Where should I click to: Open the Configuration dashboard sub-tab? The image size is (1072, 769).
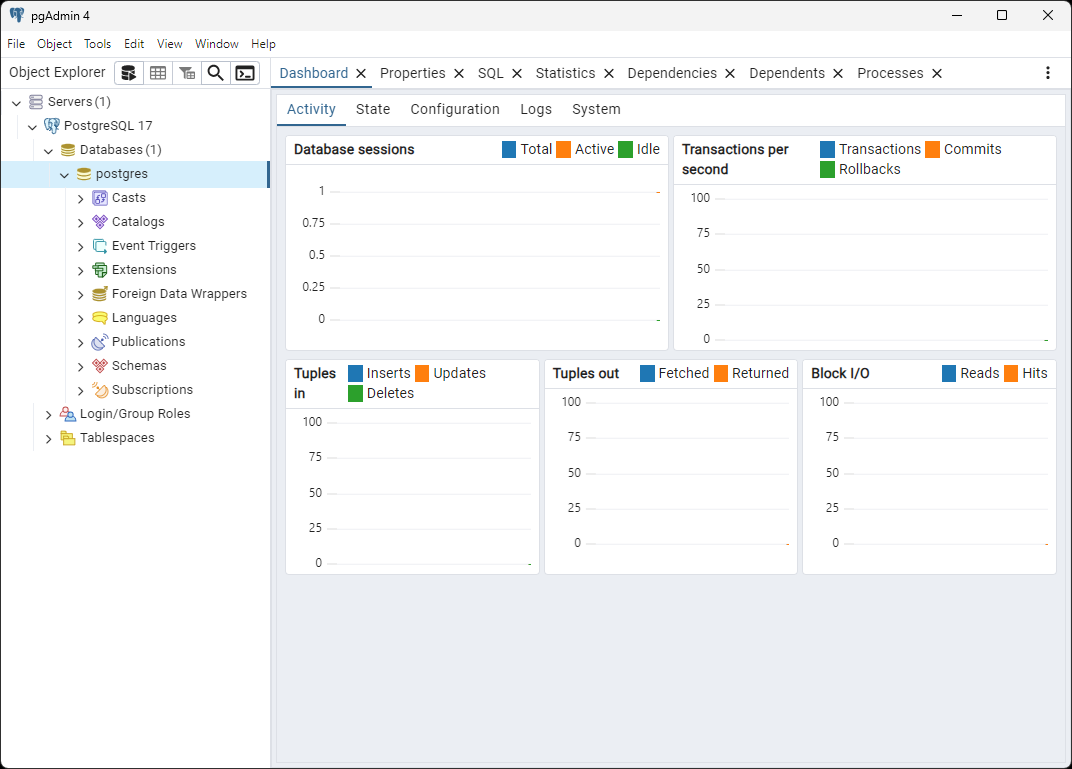point(455,109)
